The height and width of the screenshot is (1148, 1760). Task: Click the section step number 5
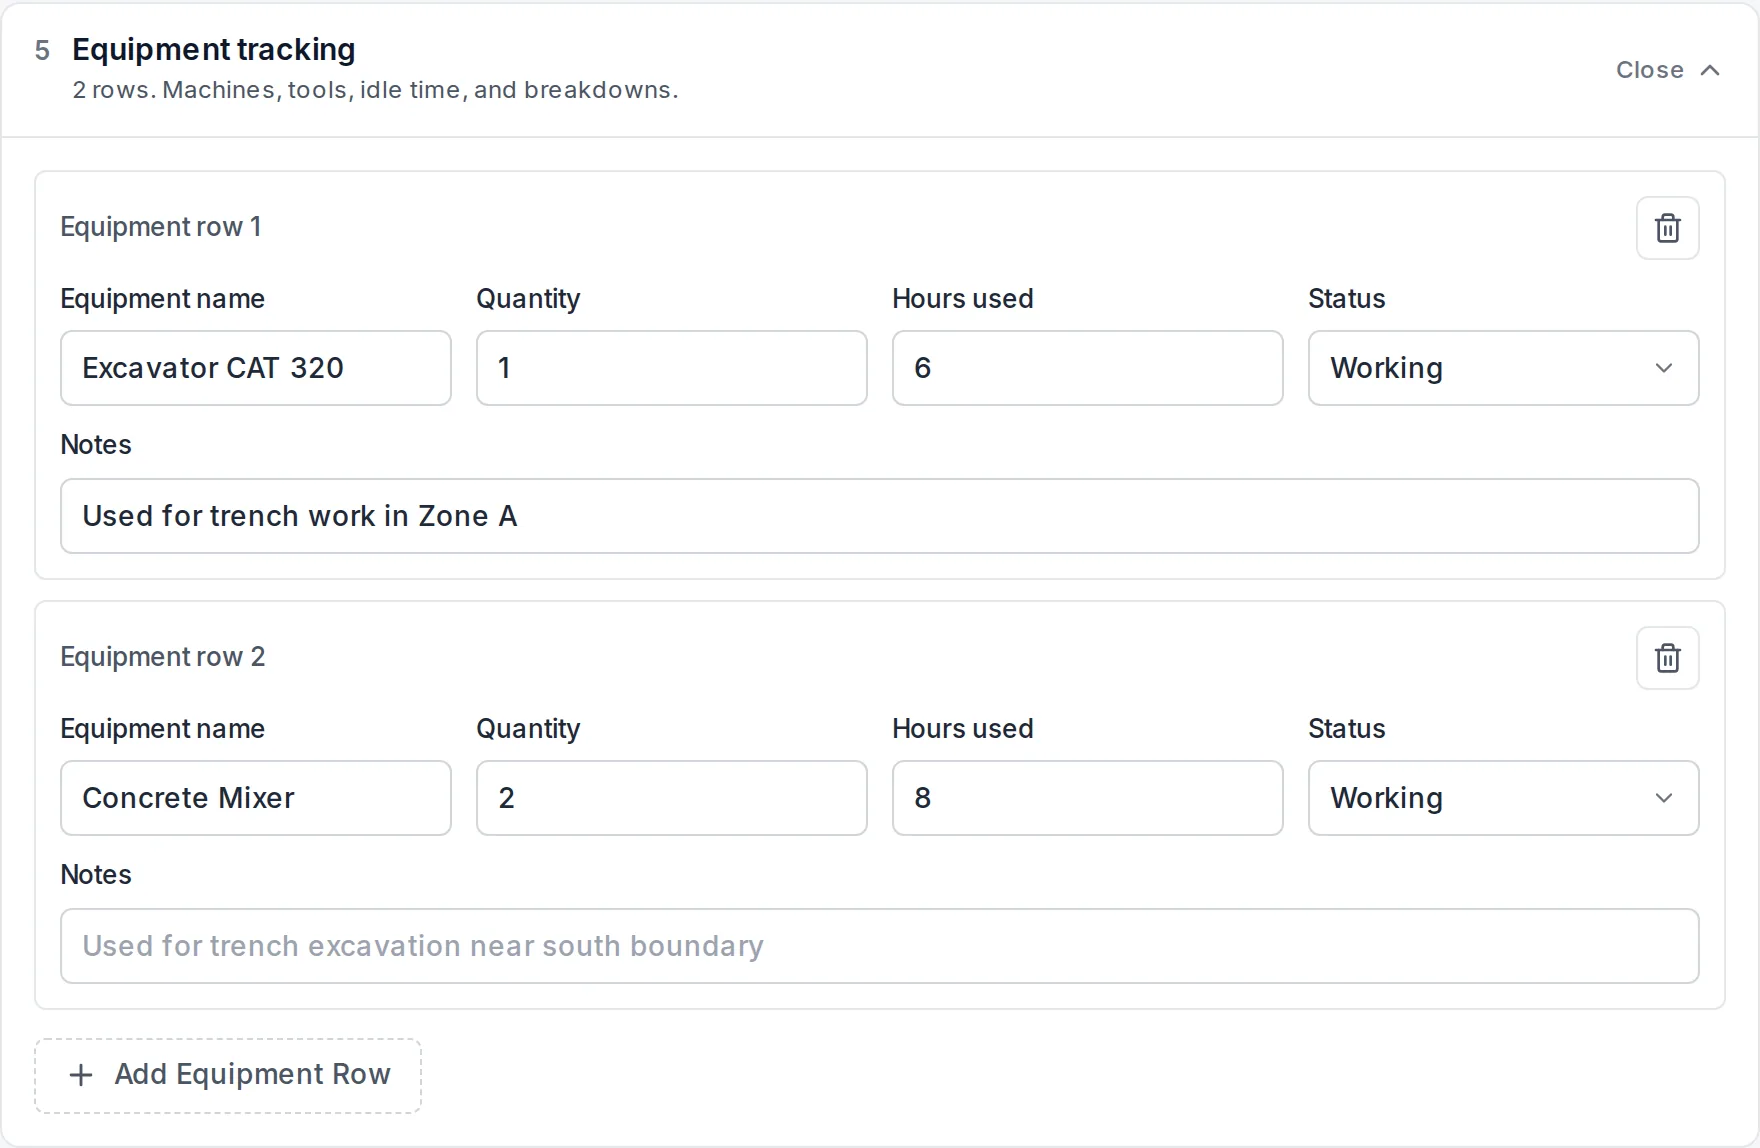(x=42, y=50)
